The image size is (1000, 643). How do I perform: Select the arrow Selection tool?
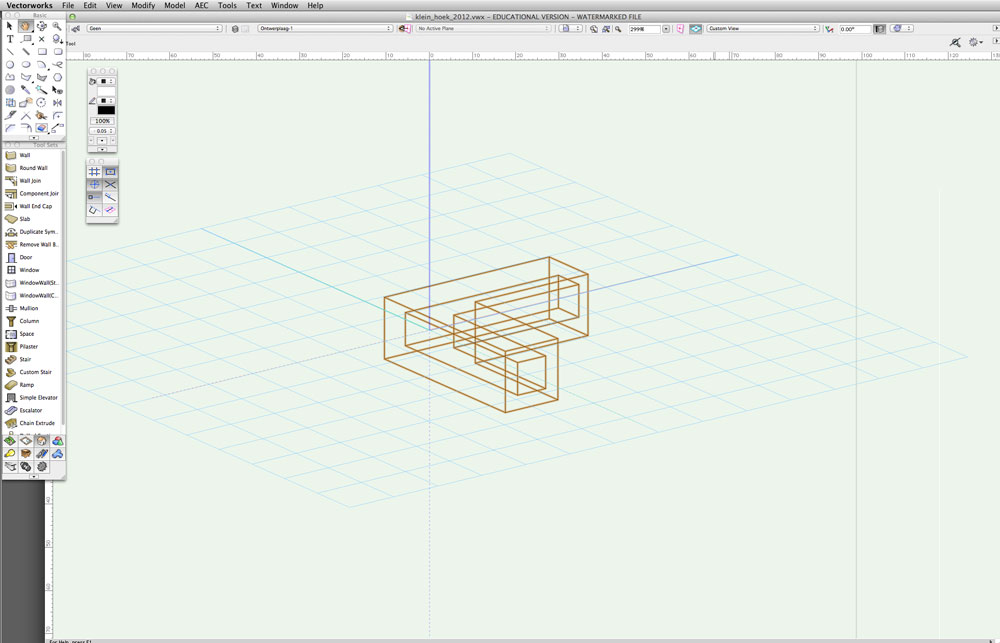click(x=10, y=26)
